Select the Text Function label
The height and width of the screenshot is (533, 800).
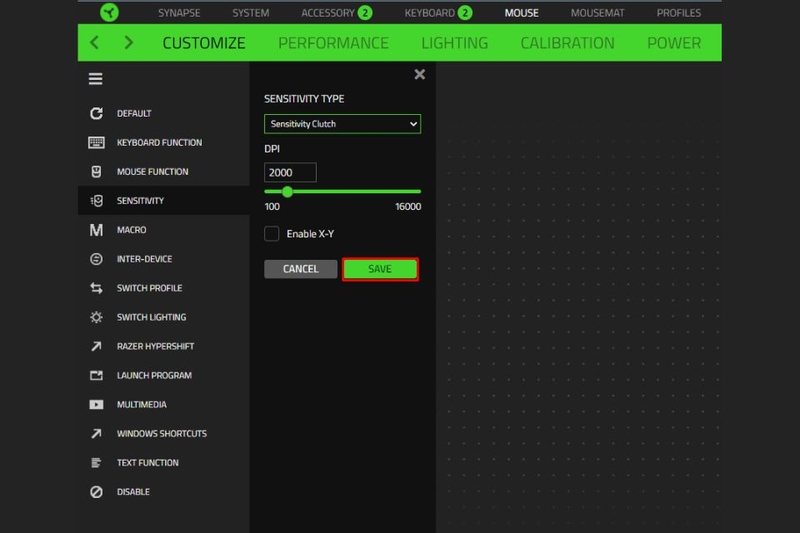click(x=147, y=463)
